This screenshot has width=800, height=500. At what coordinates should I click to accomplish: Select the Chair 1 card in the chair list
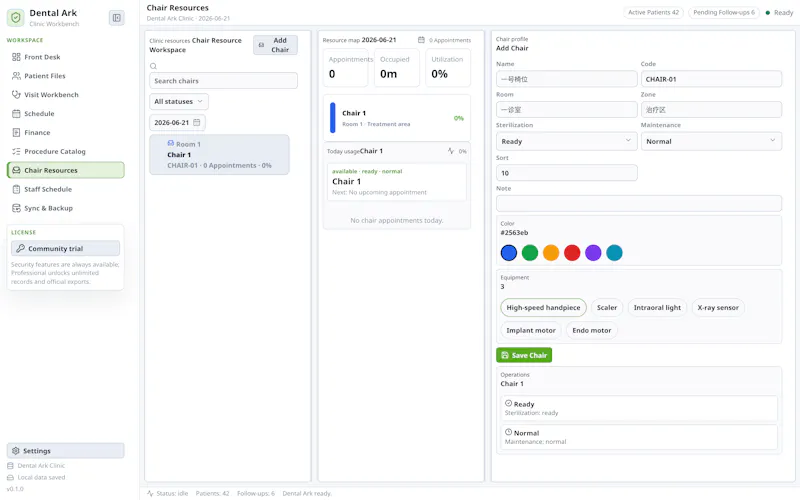(x=219, y=155)
